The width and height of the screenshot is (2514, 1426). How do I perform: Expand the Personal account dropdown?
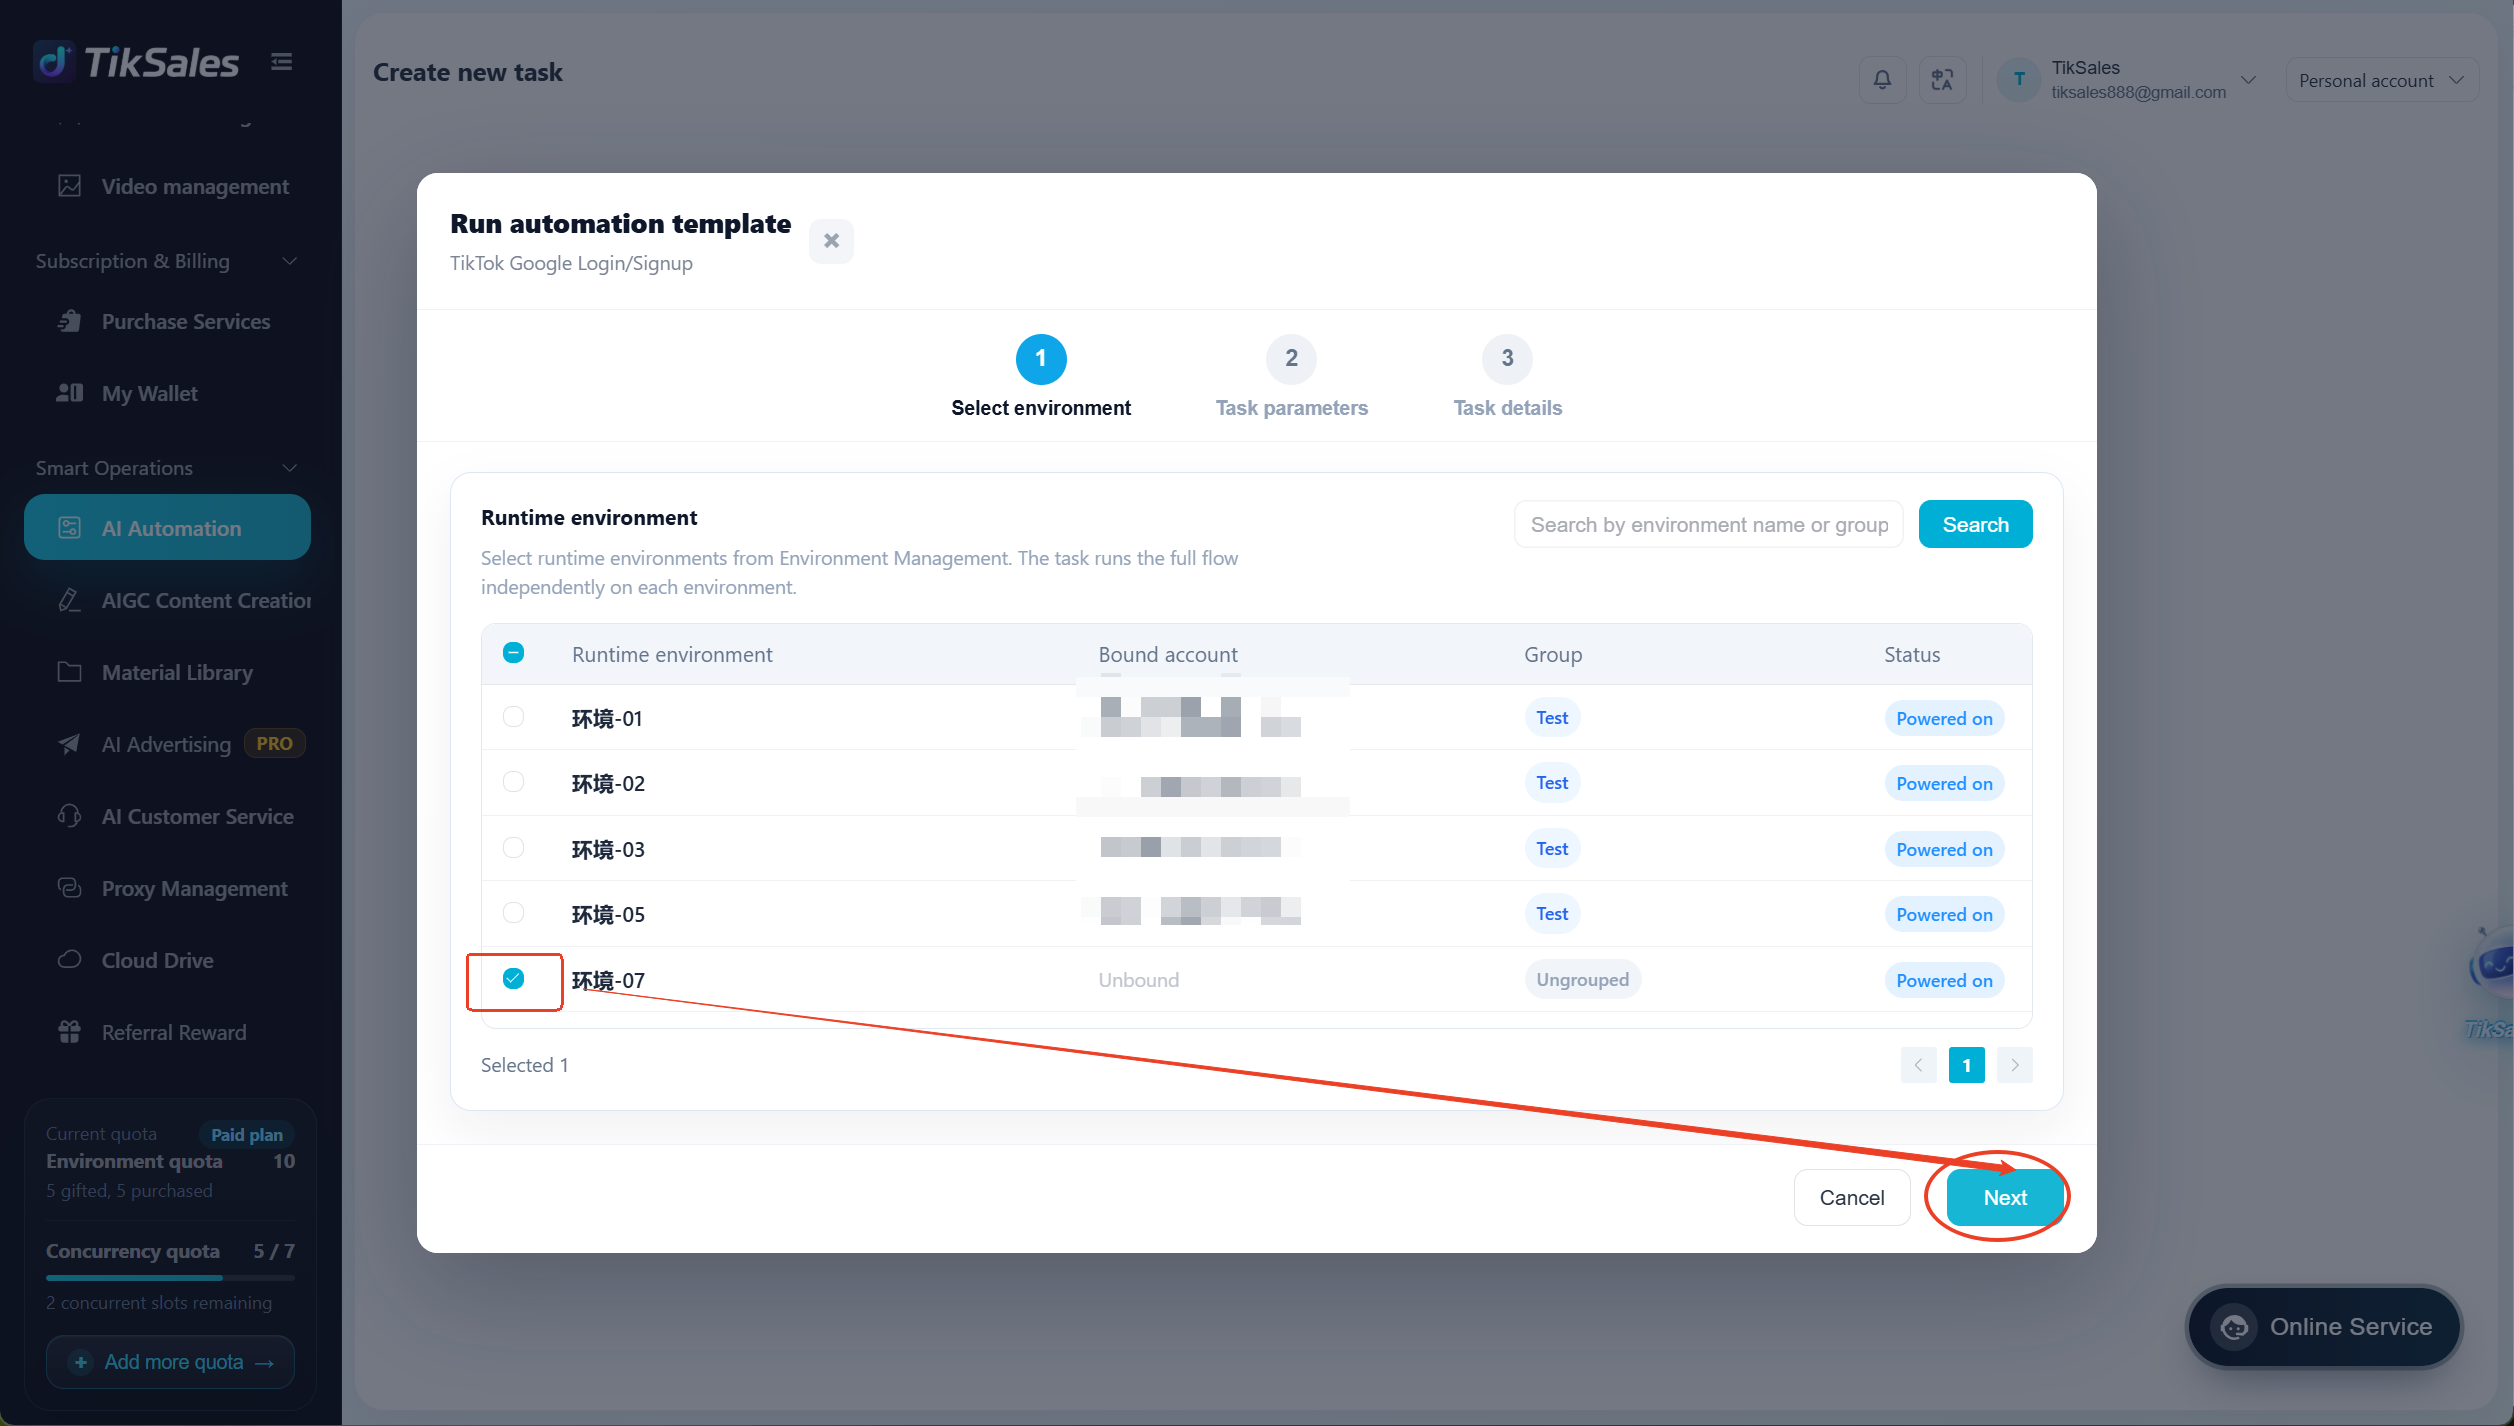[x=2382, y=80]
